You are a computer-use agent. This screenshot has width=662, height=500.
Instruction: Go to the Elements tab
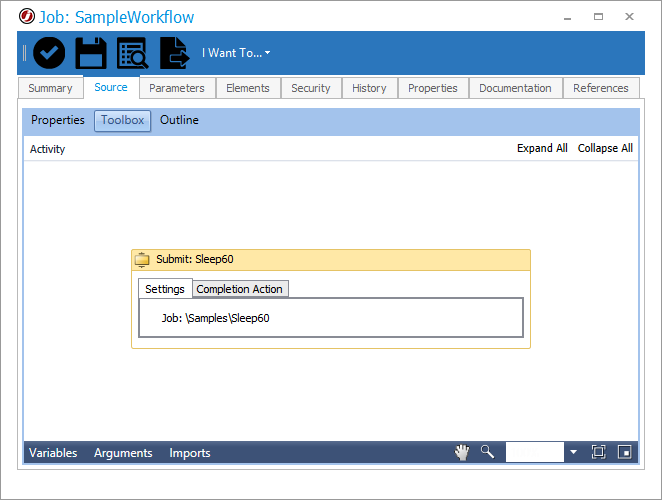[248, 88]
